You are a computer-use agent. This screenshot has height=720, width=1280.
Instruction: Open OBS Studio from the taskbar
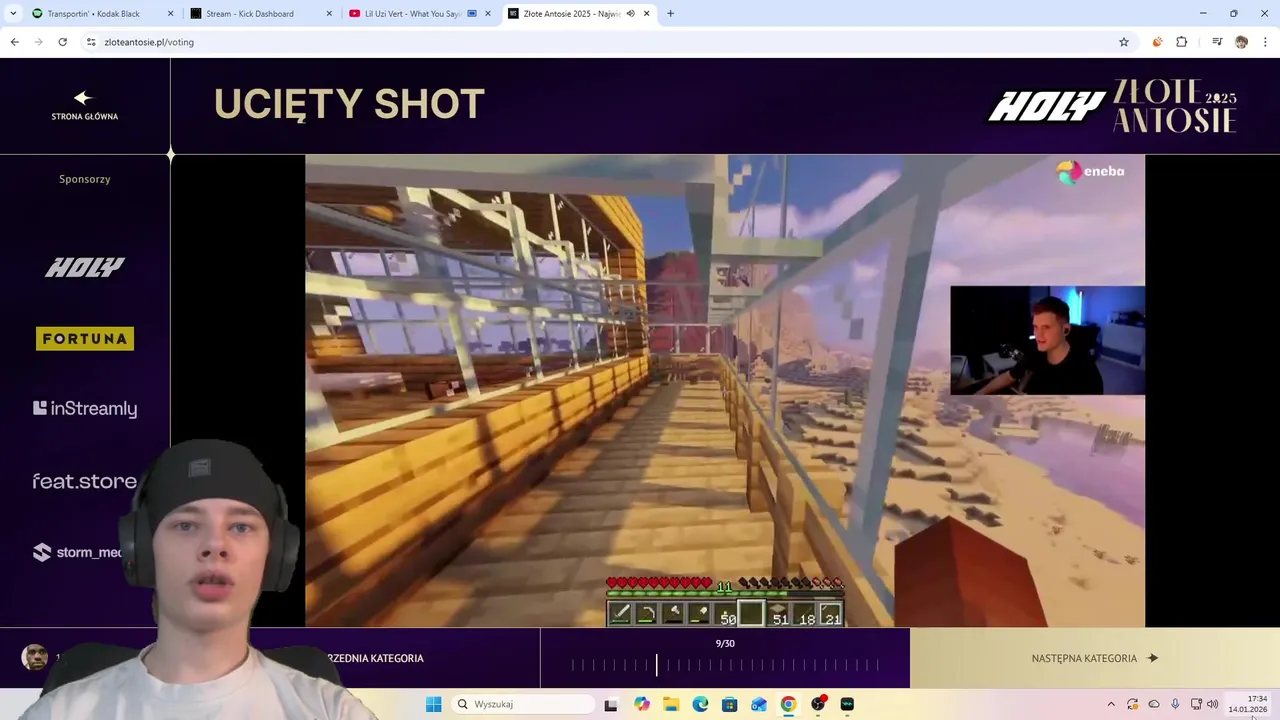(x=818, y=704)
